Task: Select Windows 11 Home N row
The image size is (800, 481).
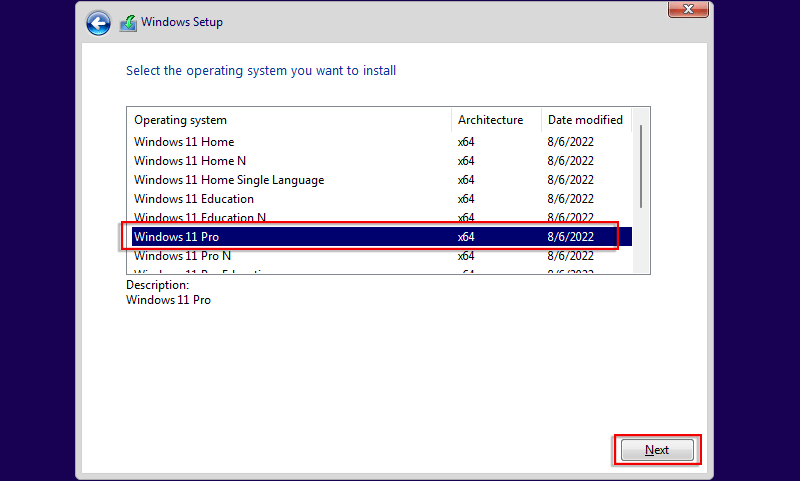Action: (x=190, y=161)
